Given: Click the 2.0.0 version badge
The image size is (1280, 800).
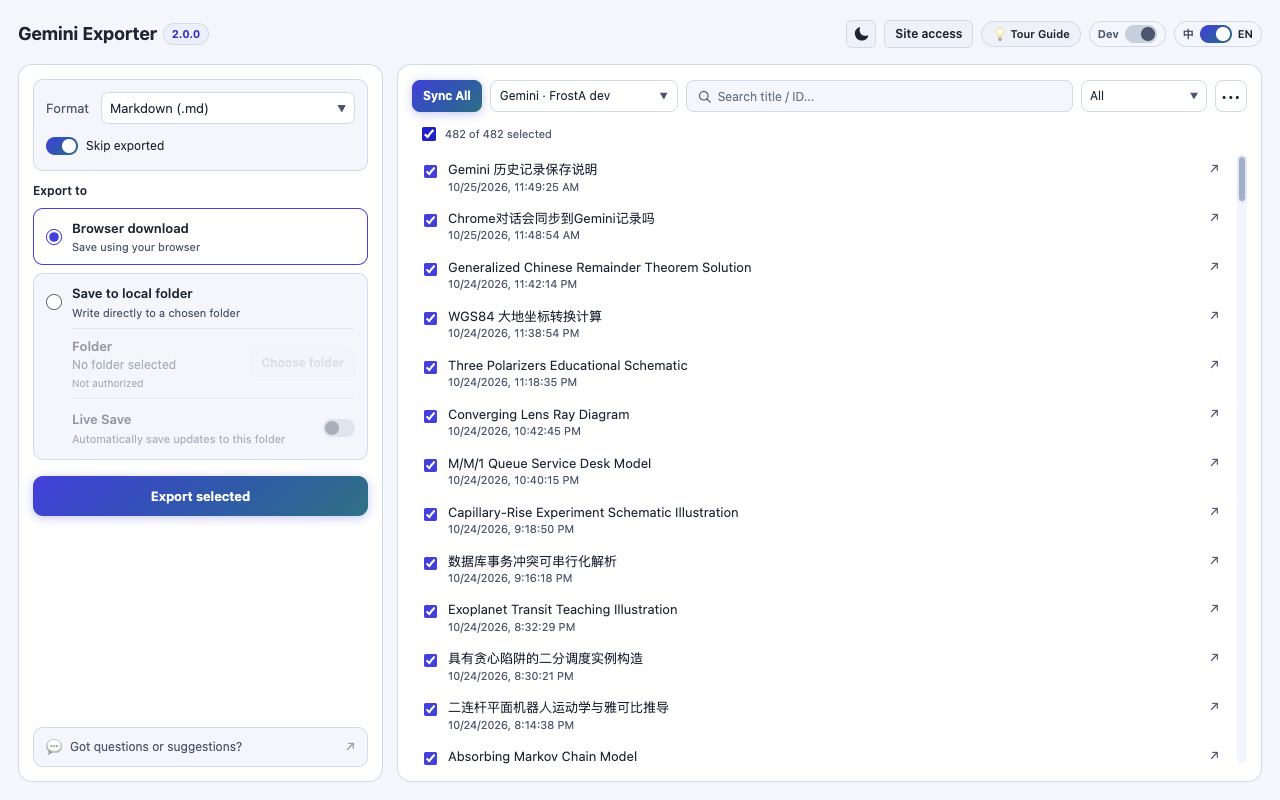Looking at the screenshot, I should (x=186, y=34).
